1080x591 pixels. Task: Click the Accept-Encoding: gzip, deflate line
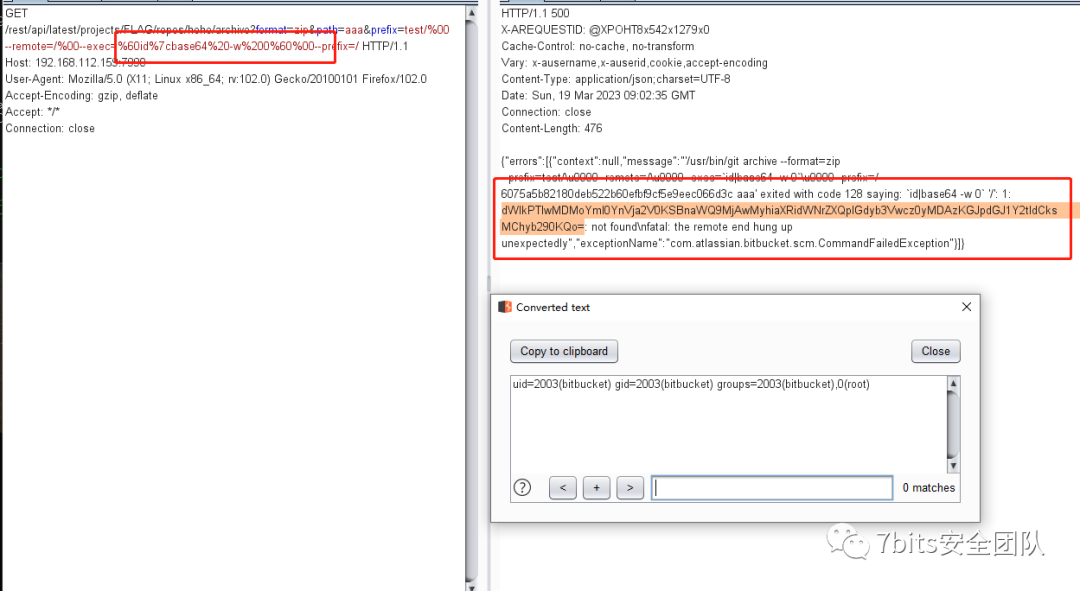81,96
